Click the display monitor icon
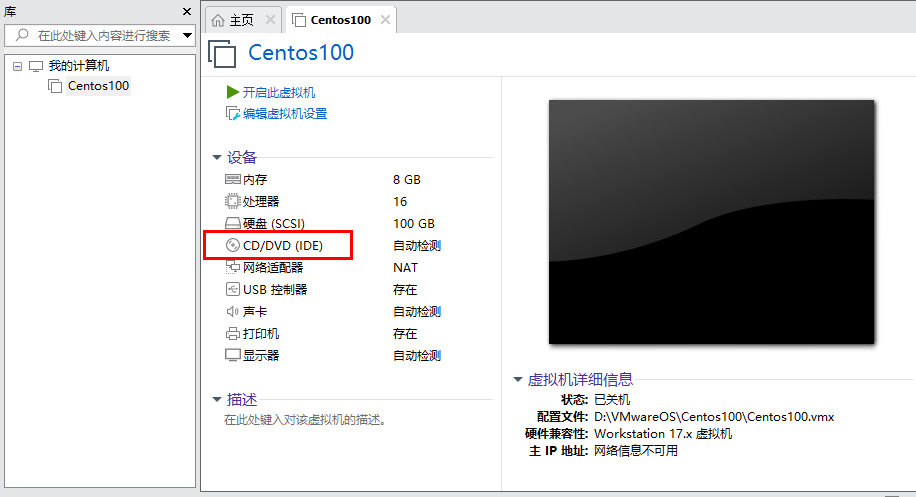This screenshot has width=916, height=497. click(x=233, y=355)
